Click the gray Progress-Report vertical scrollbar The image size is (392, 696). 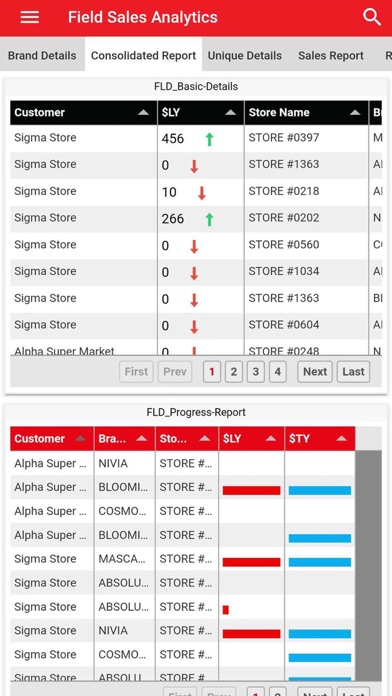(x=368, y=565)
